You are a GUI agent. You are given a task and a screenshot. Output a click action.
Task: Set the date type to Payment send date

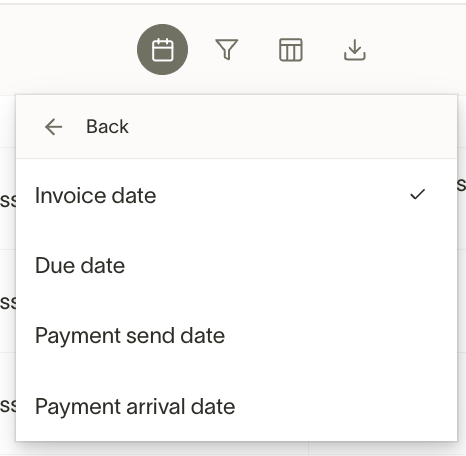[236, 336]
